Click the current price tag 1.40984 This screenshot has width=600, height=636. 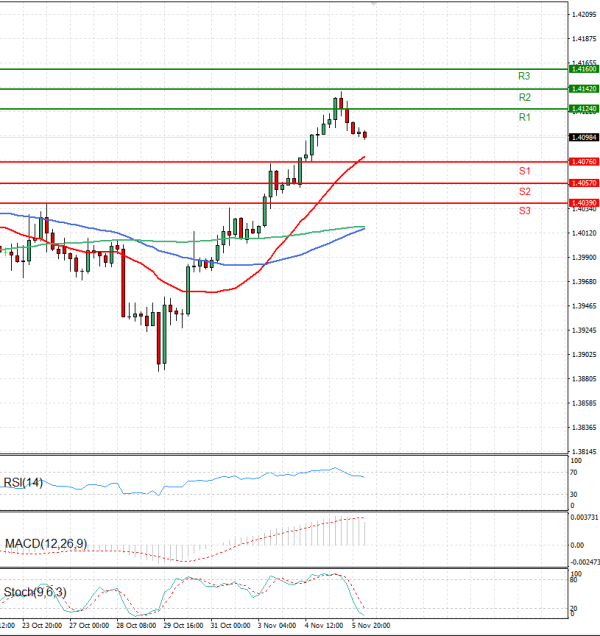(x=583, y=138)
